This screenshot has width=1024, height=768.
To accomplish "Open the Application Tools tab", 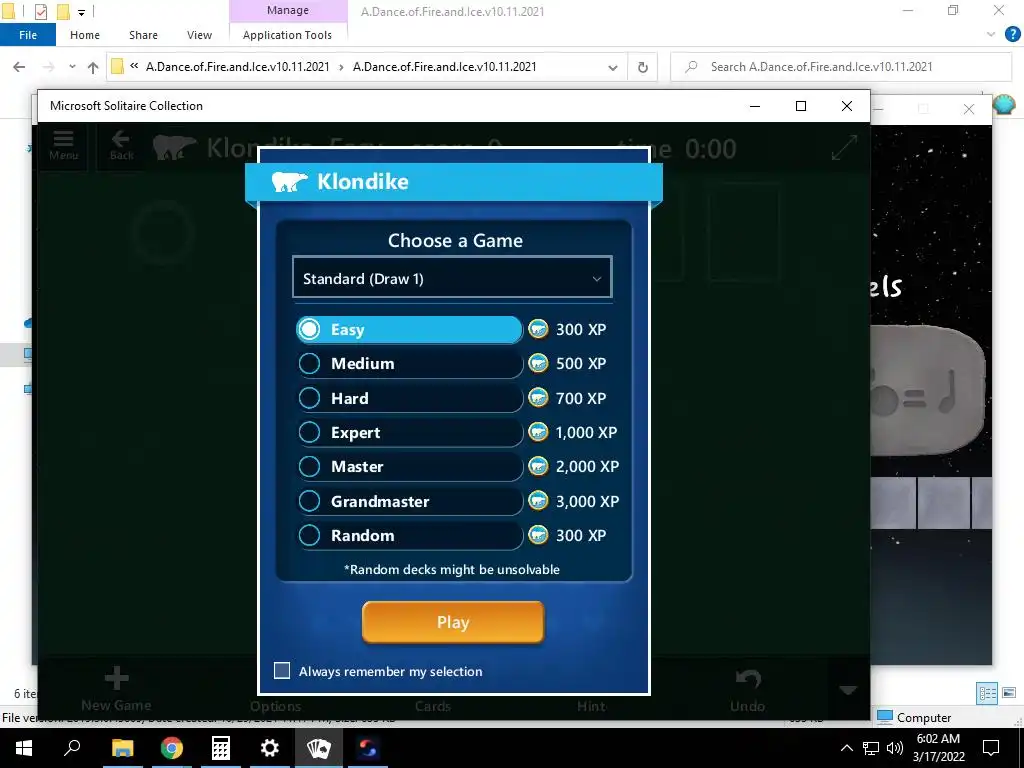I will pos(287,35).
